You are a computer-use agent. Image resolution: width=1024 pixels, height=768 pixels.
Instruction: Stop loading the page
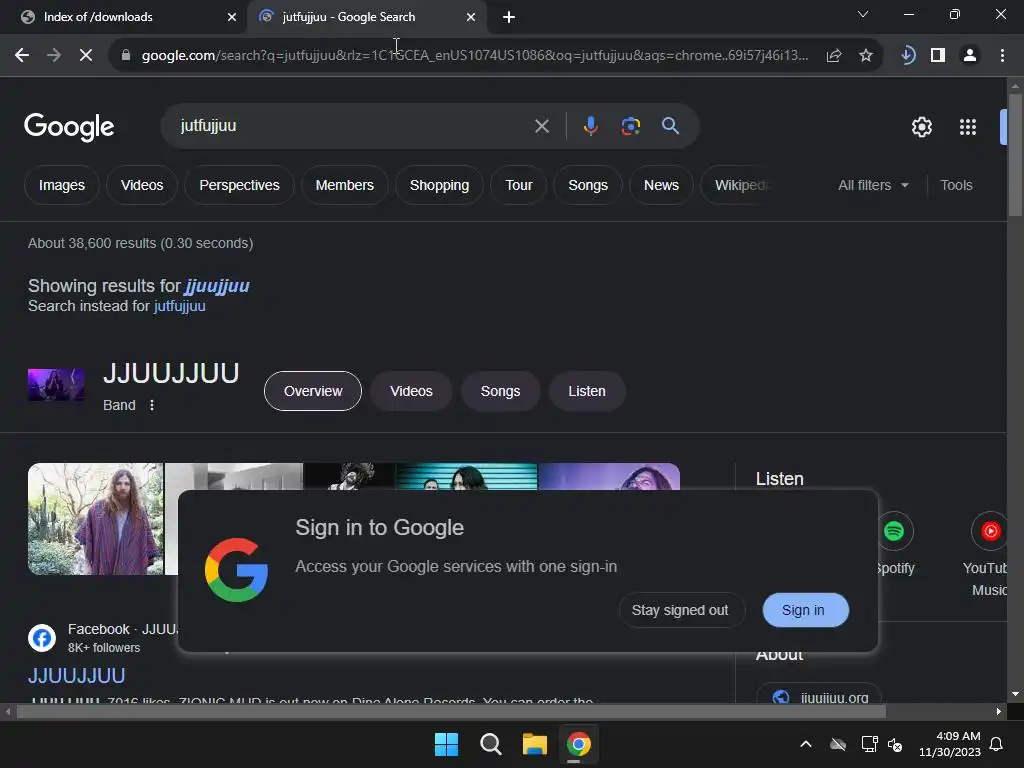click(x=86, y=56)
